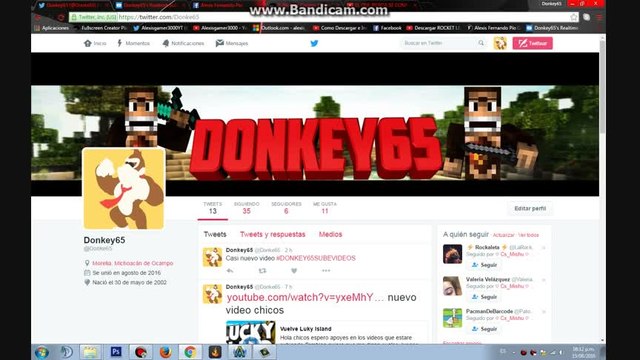The height and width of the screenshot is (360, 640).
Task: Click the Twittear compose button
Action: tap(532, 43)
